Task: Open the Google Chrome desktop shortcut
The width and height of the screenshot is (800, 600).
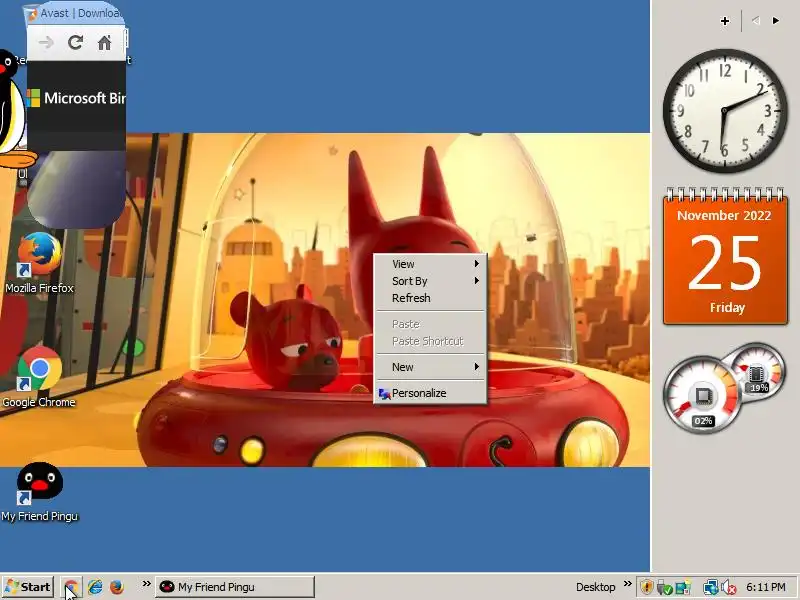Action: [39, 377]
